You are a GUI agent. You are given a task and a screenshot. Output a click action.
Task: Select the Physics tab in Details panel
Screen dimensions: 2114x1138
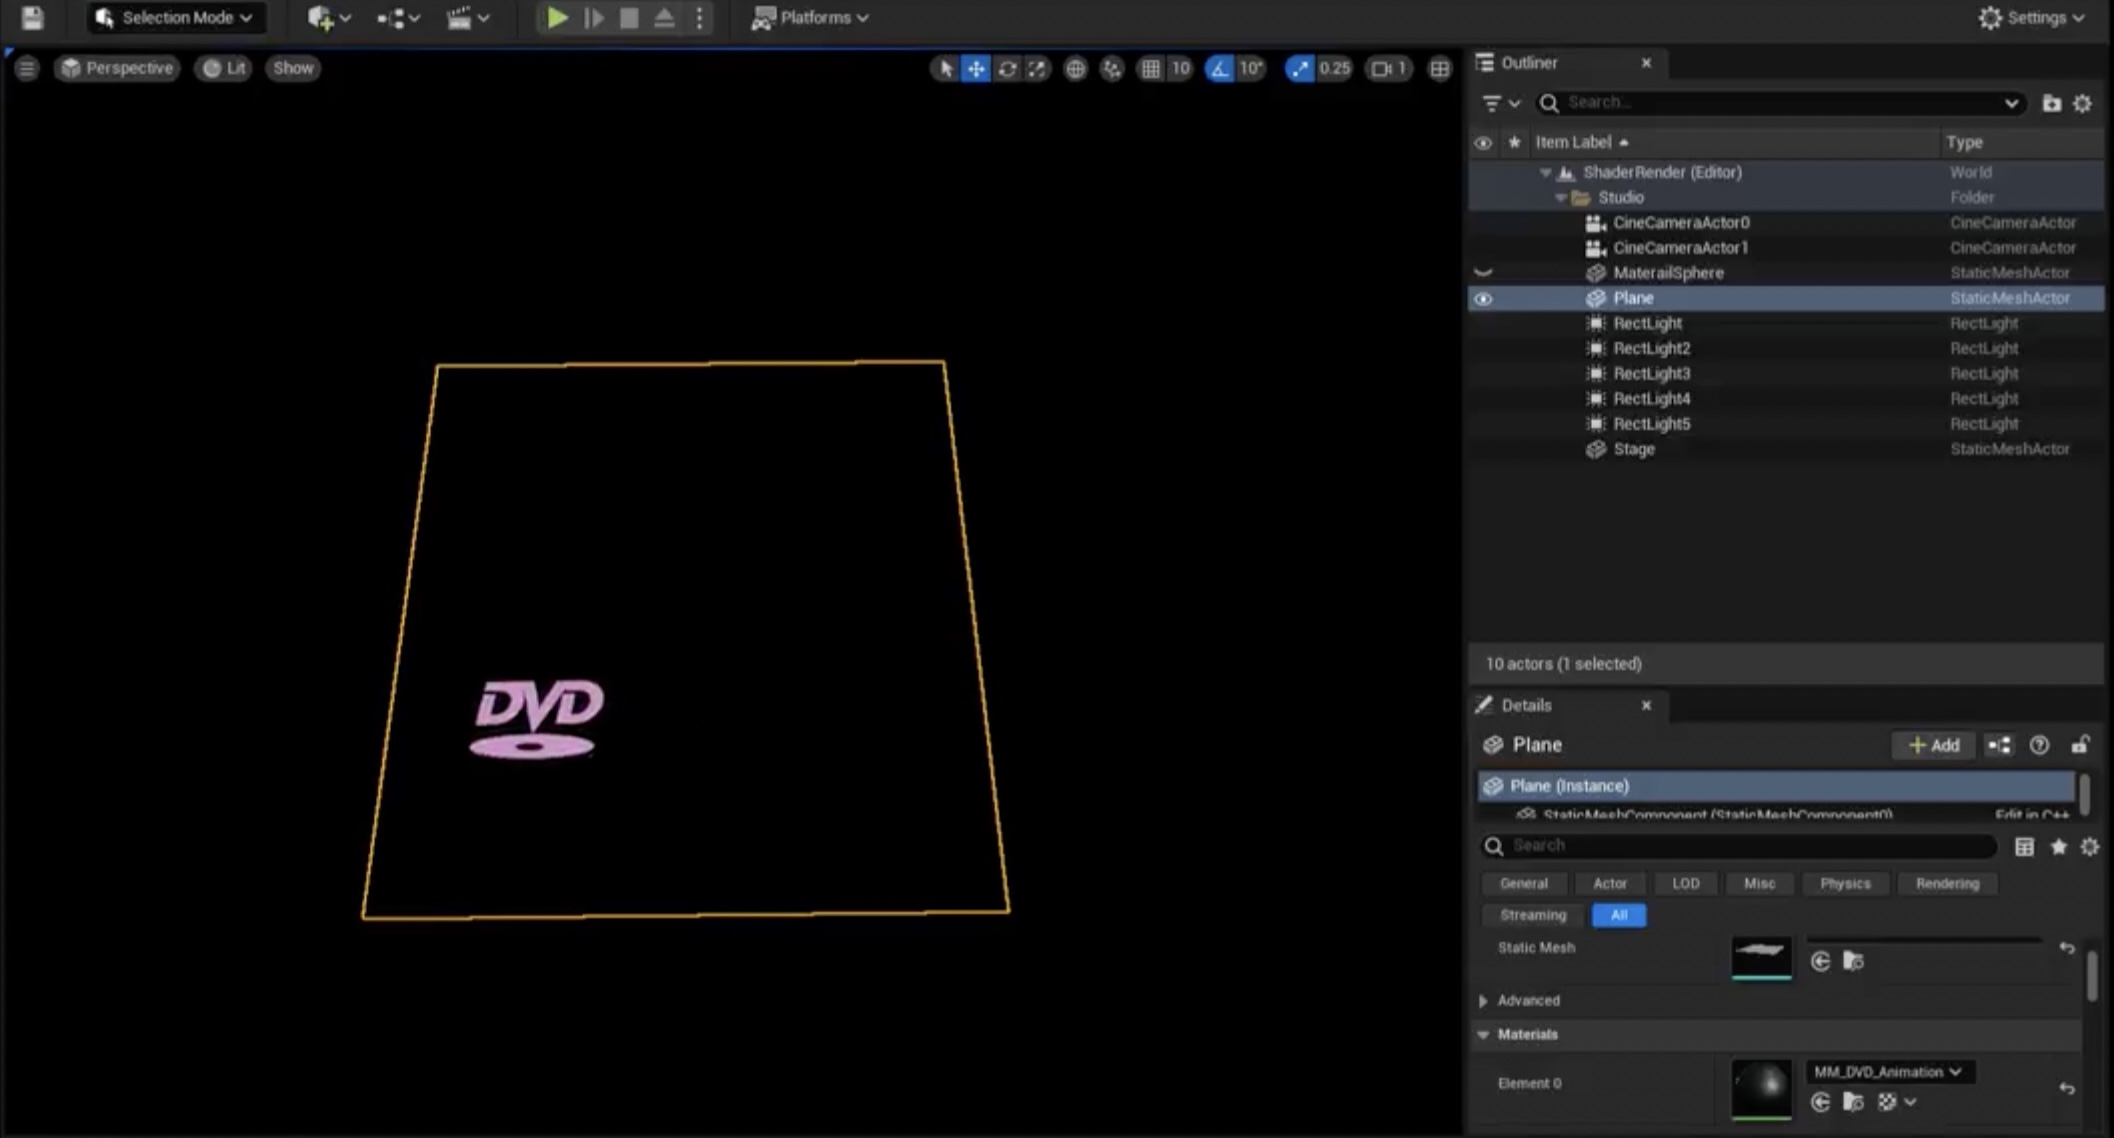(1844, 883)
